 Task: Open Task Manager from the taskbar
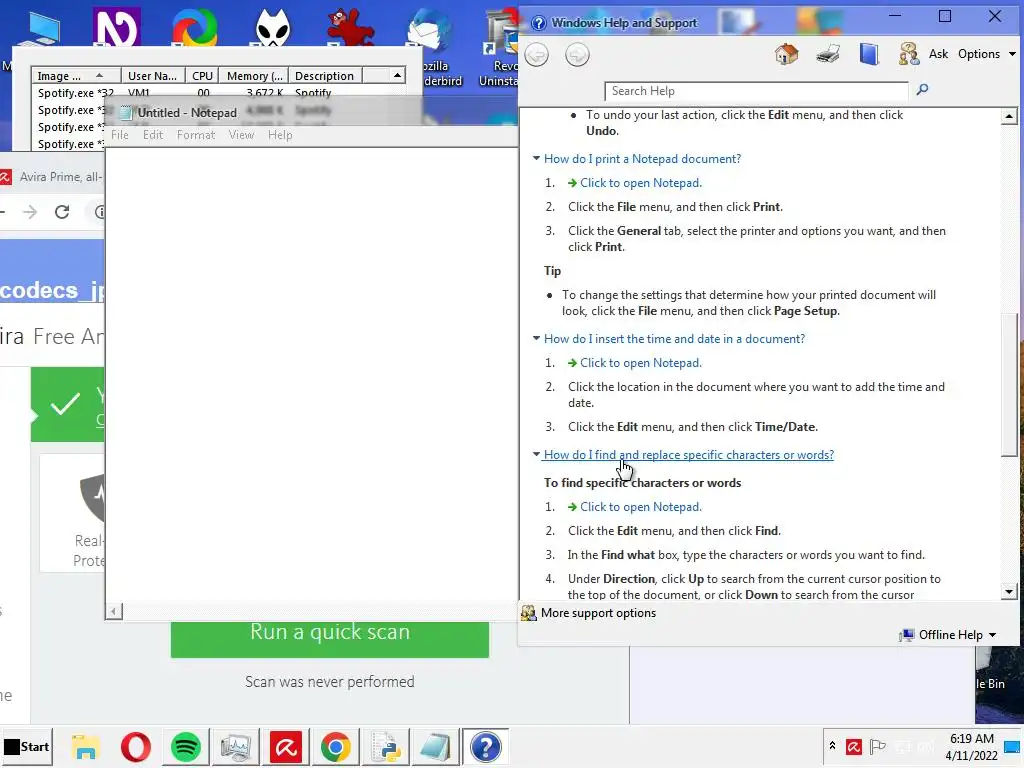tap(236, 746)
